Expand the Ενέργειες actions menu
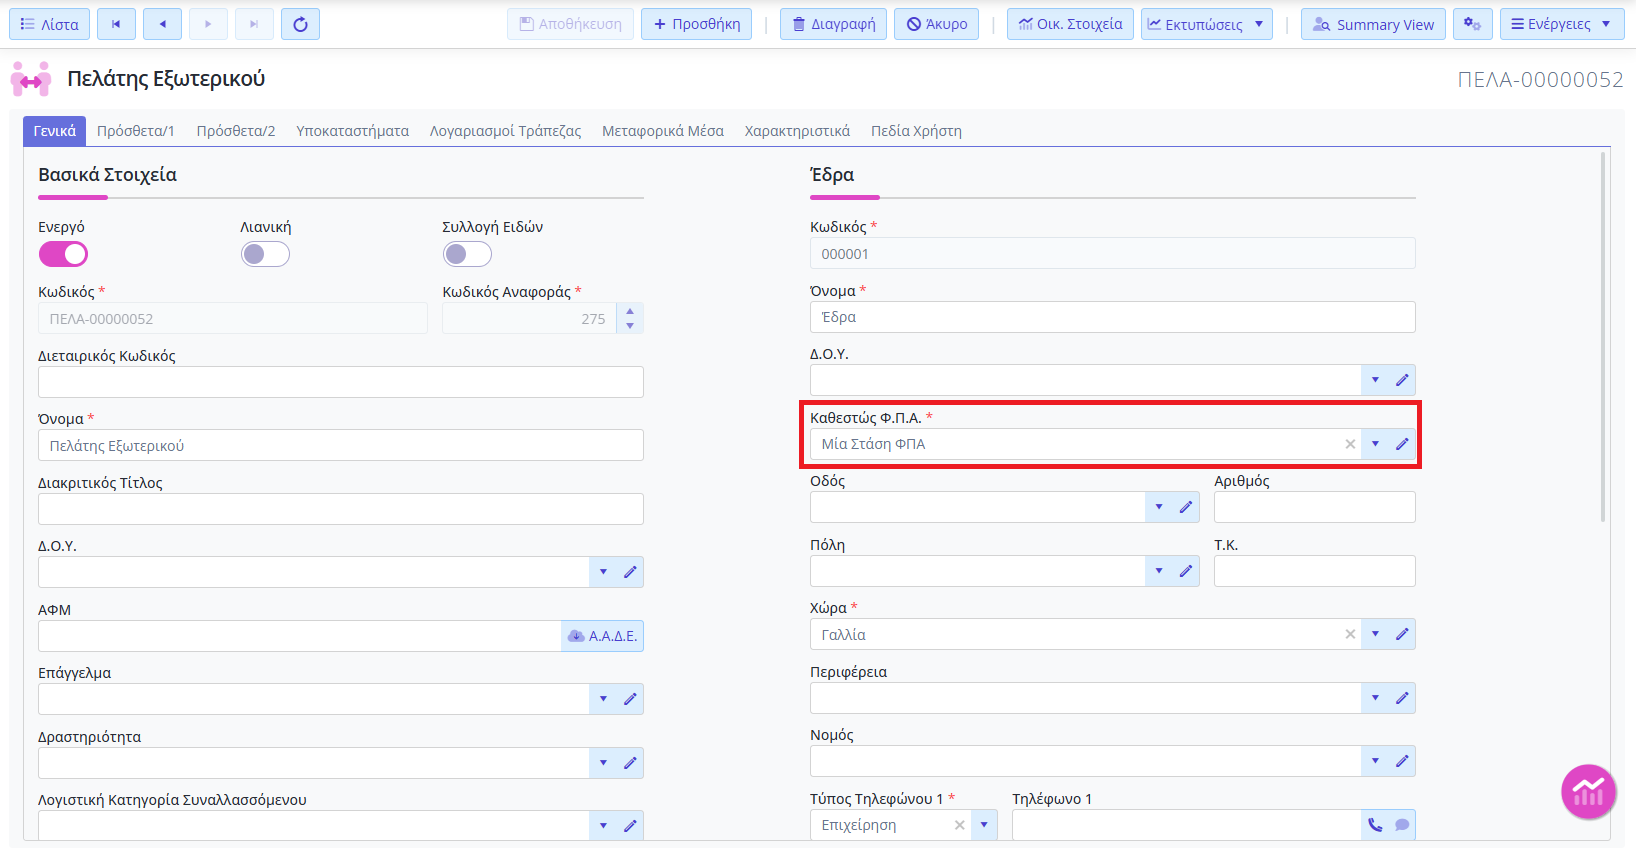Image resolution: width=1636 pixels, height=854 pixels. coord(1561,24)
